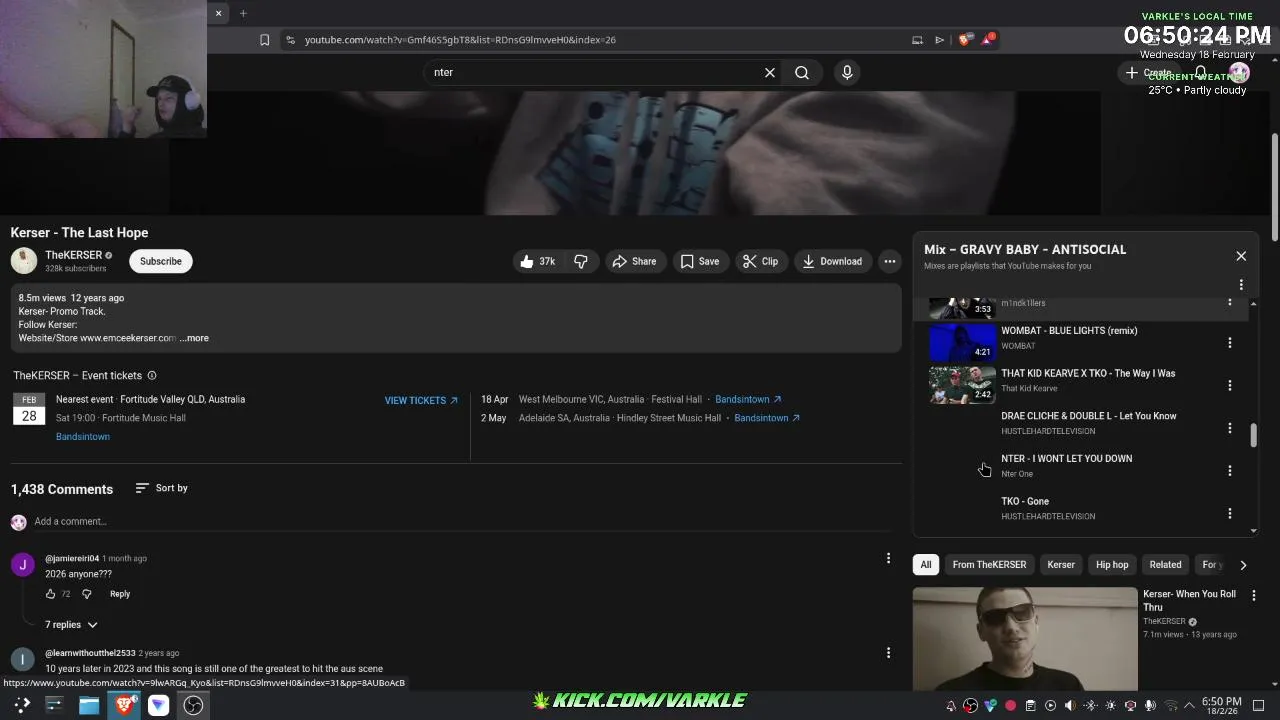Open the Share dialog for the video
The image size is (1280, 720).
tap(634, 261)
